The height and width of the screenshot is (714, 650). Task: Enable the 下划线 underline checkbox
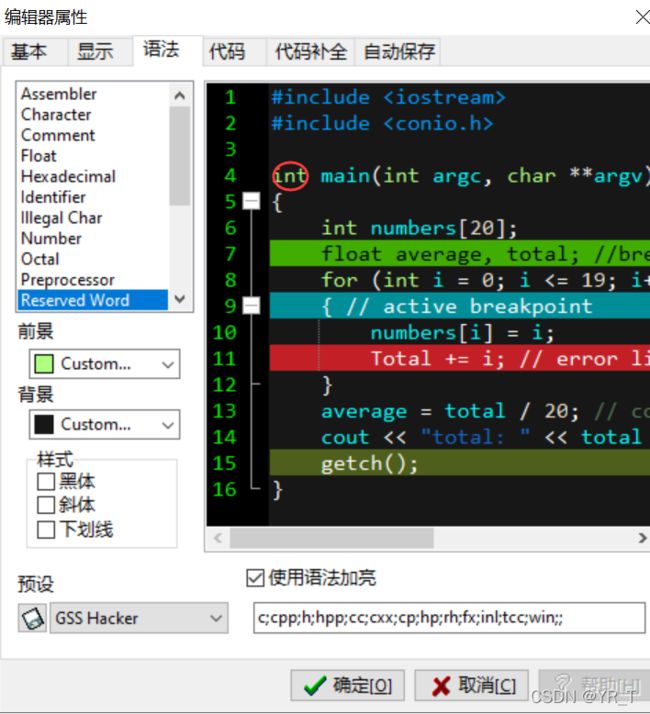tap(46, 530)
